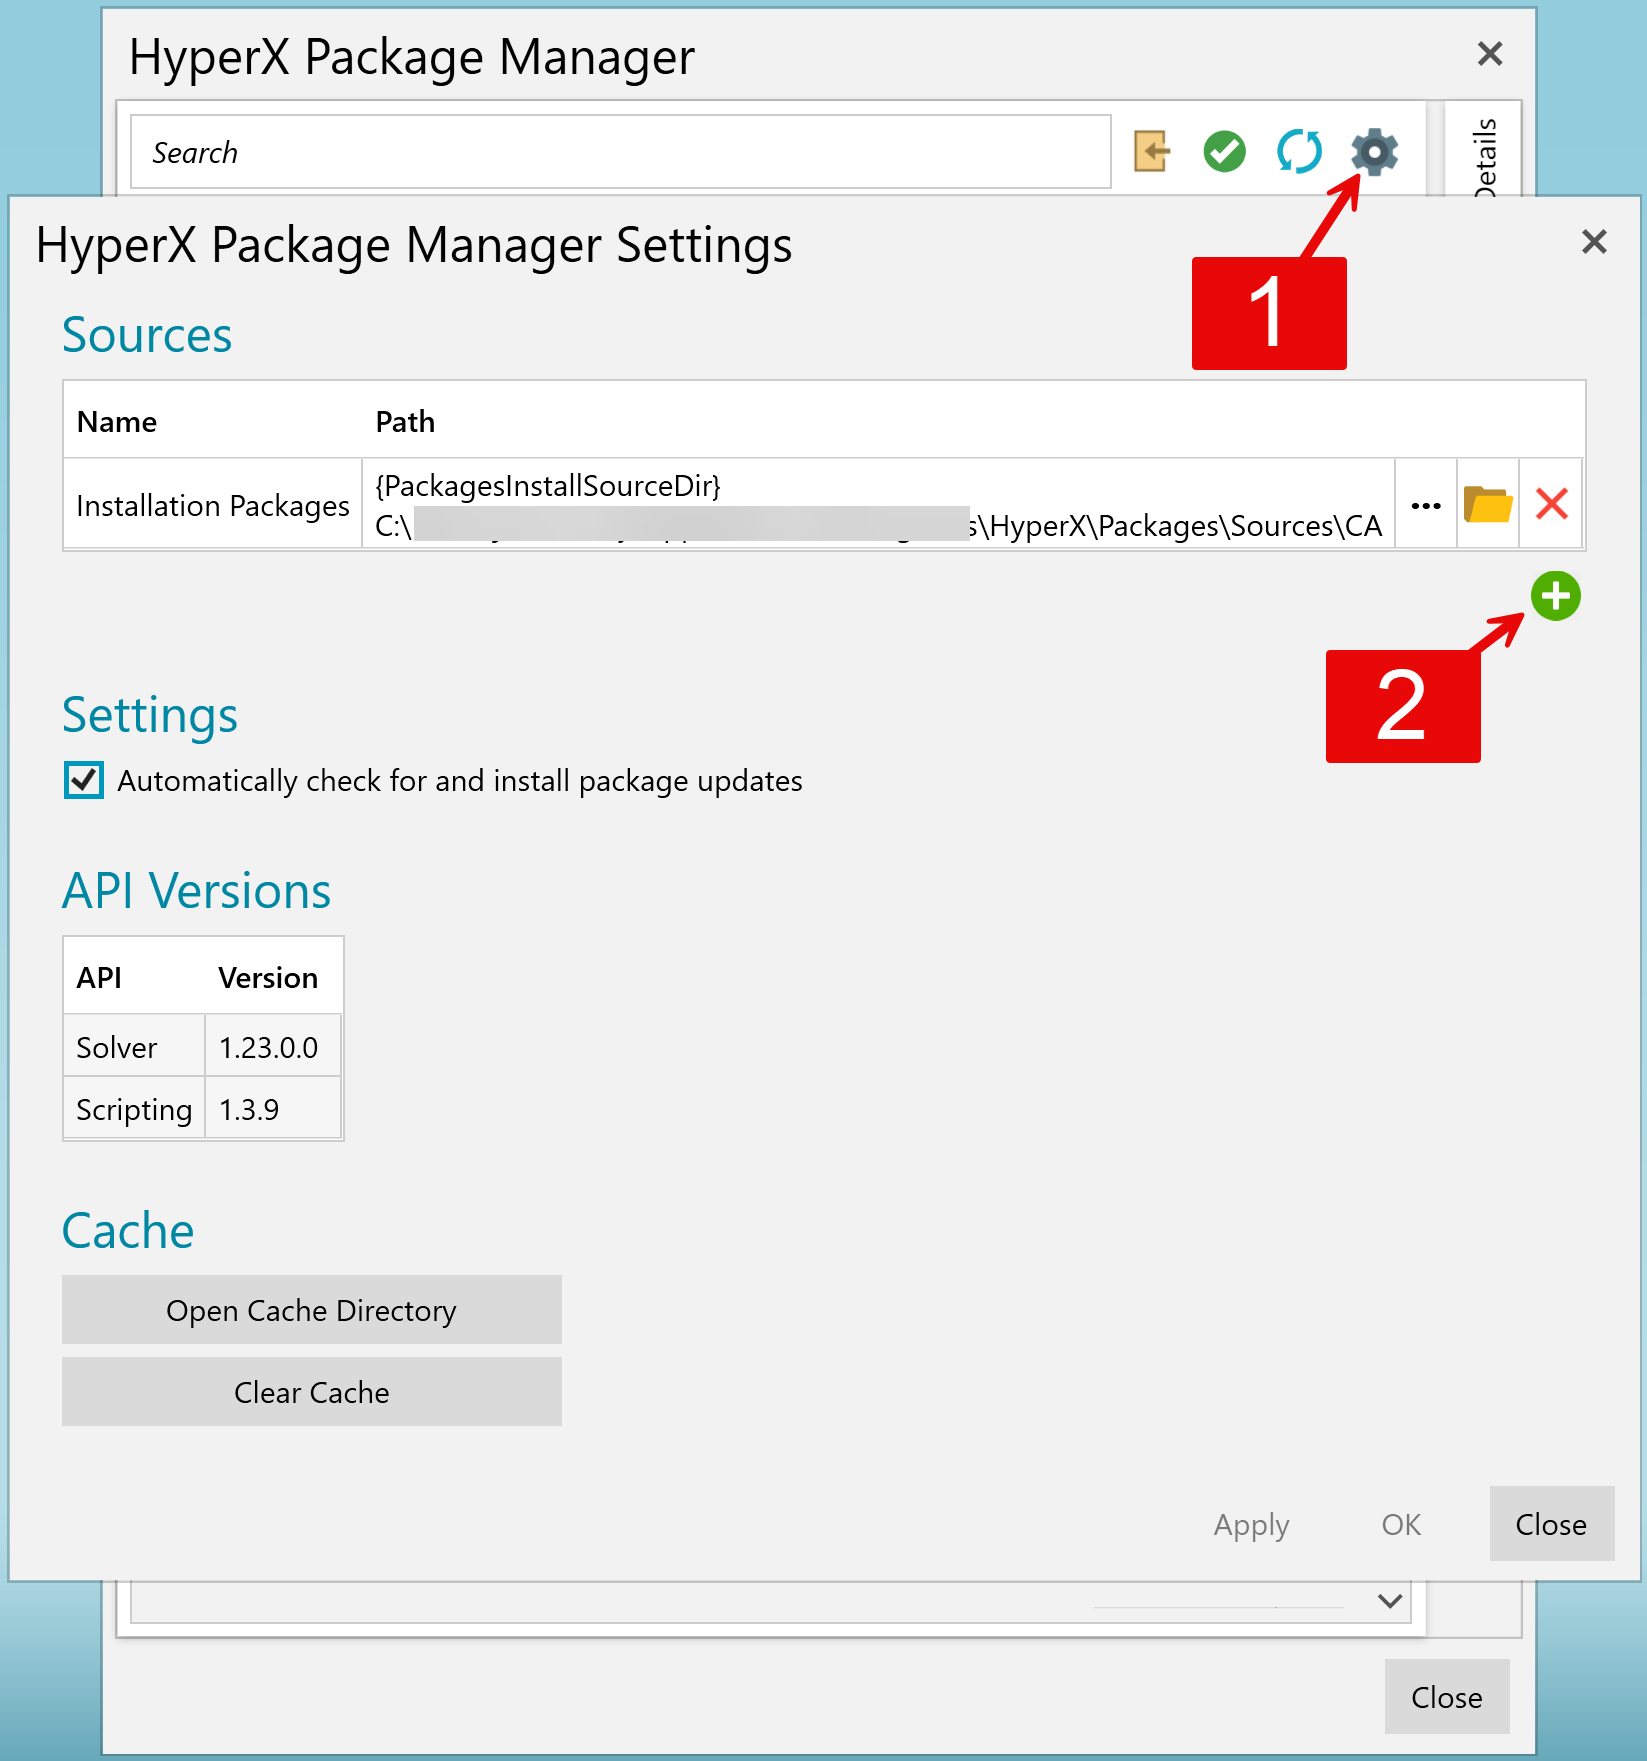Select the Solver row in API table
The image size is (1647, 1761).
pos(203,1047)
